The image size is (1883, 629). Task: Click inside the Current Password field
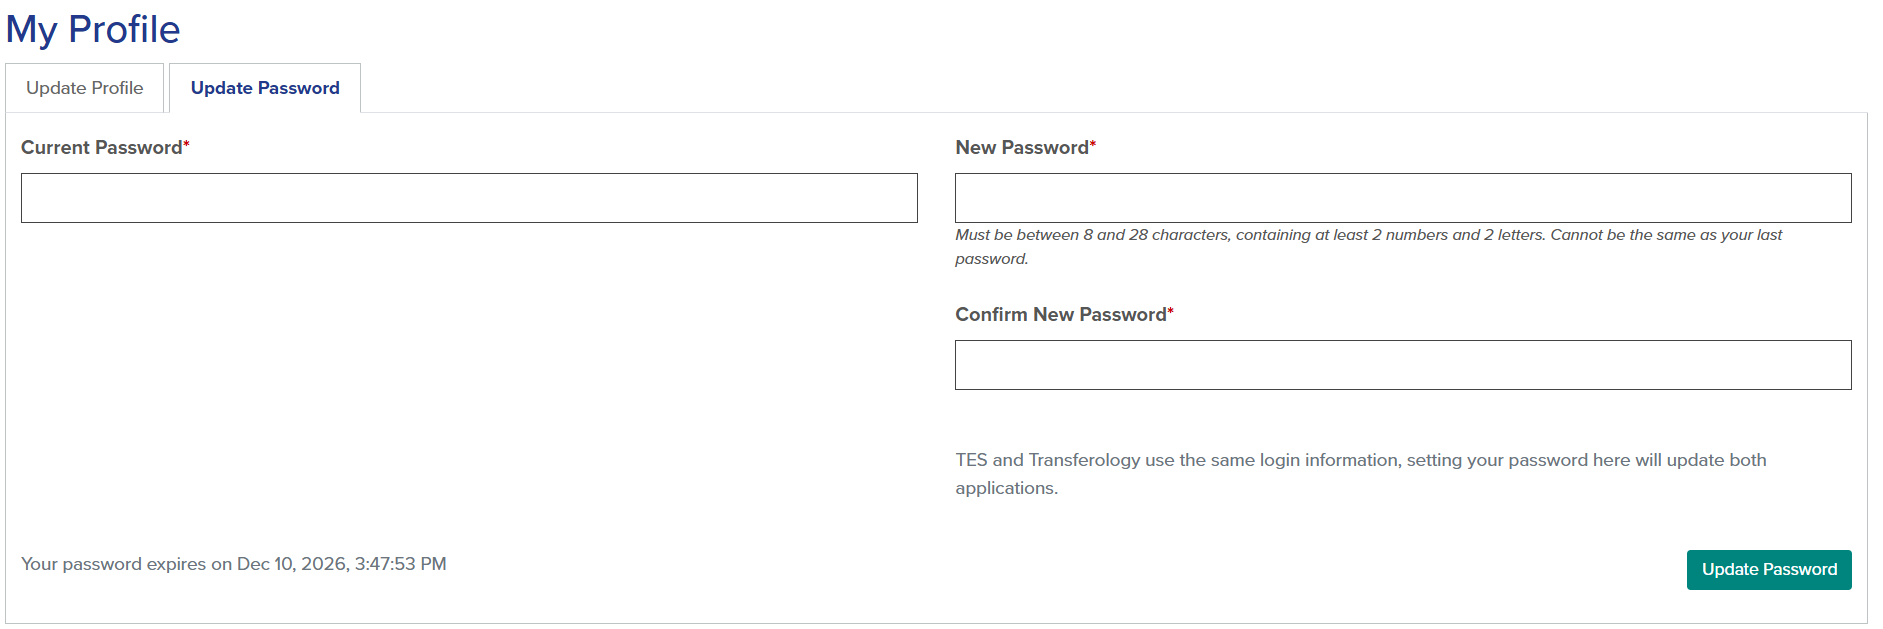467,197
